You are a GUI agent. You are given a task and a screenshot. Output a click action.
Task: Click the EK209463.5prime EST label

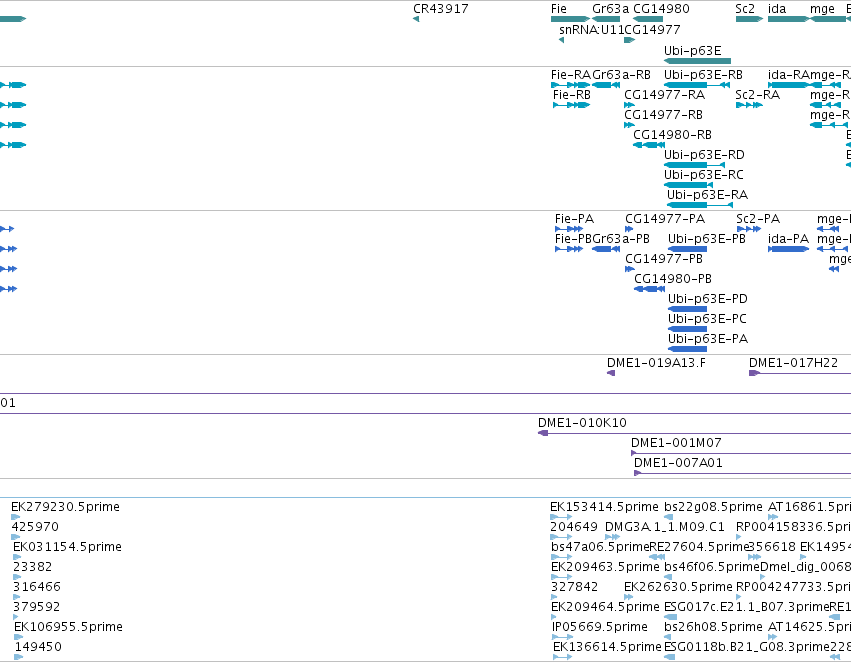point(605,567)
